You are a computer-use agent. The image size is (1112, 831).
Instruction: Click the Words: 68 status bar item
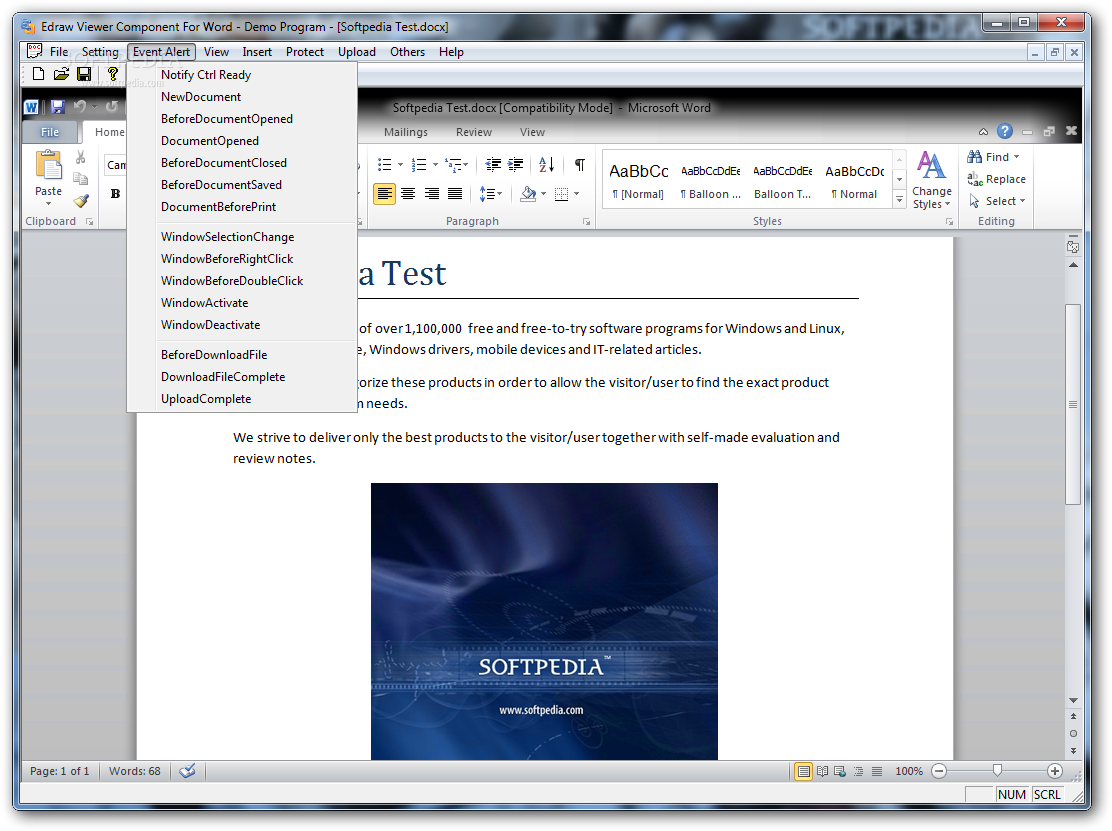(x=135, y=771)
